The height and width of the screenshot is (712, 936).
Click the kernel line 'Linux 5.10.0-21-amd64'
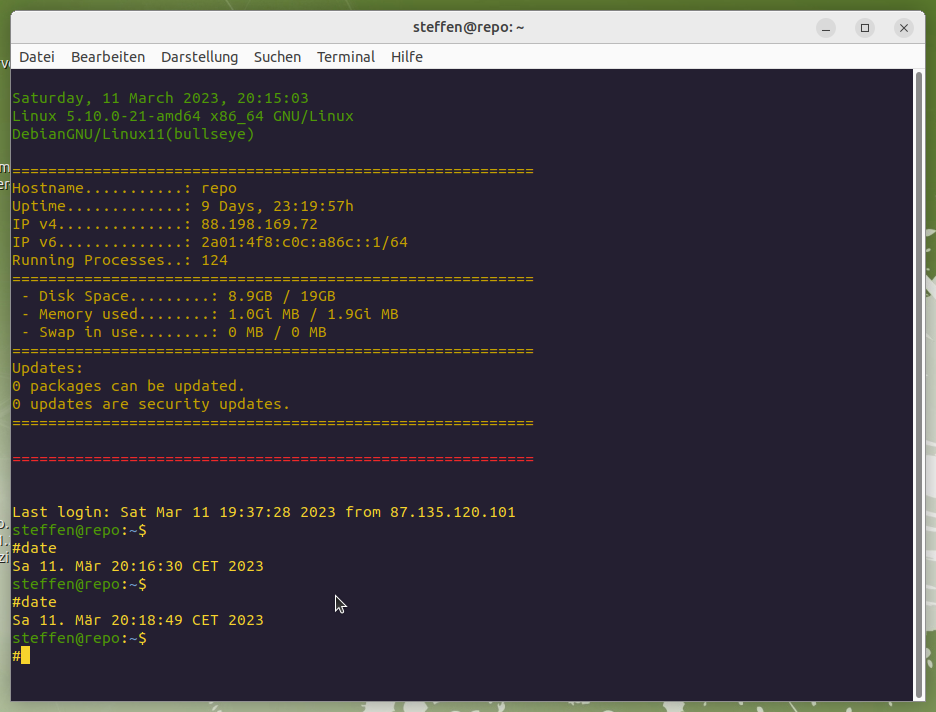point(107,116)
